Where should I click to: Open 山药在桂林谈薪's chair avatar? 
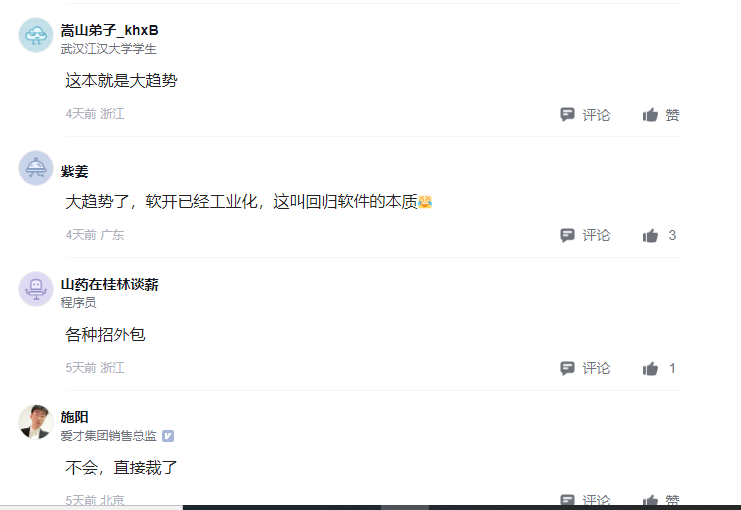tap(36, 289)
